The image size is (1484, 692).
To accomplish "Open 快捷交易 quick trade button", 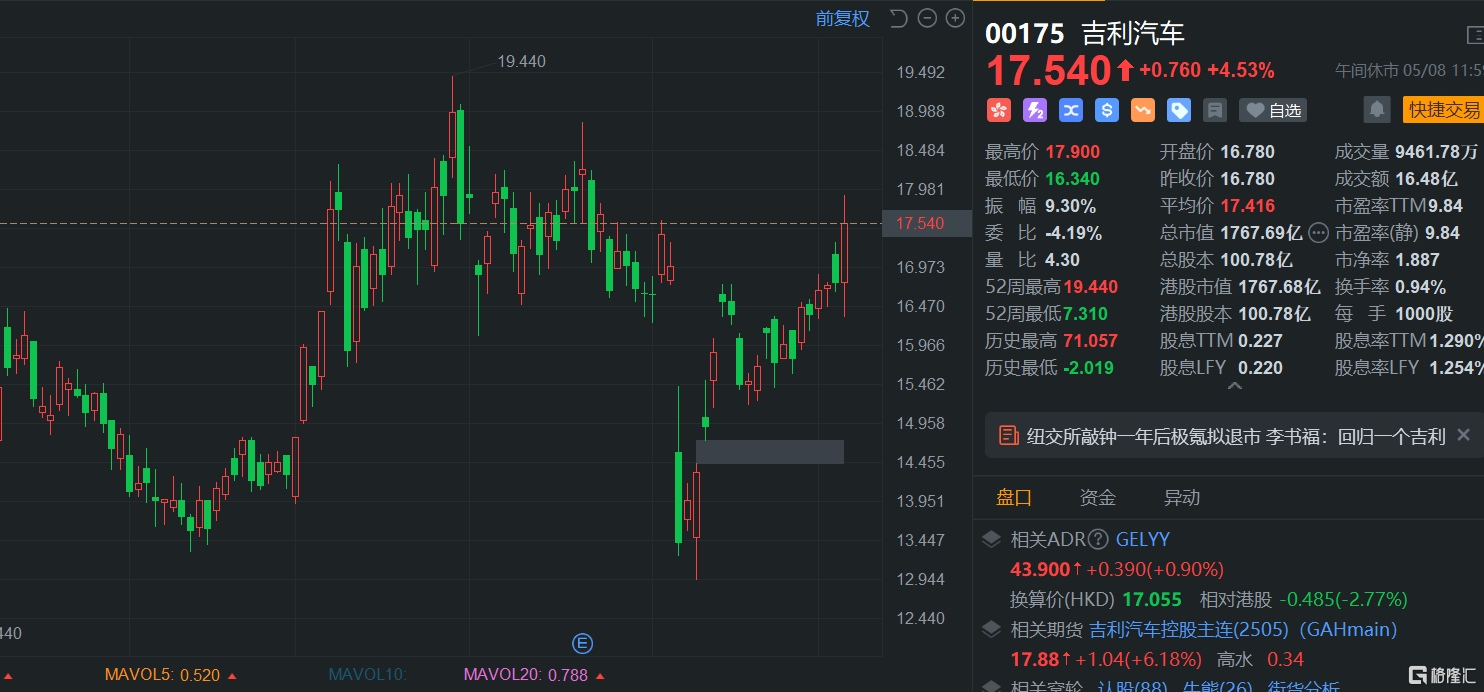I will tap(1443, 110).
